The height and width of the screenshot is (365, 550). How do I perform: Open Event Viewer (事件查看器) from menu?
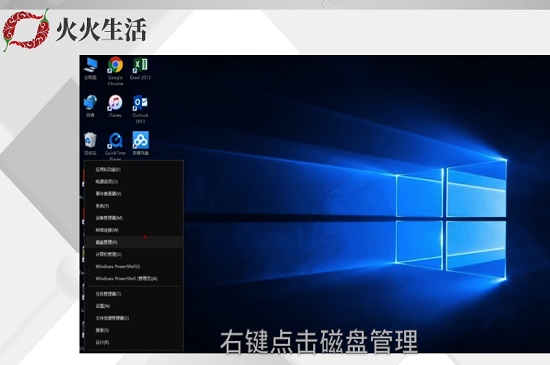[x=134, y=194]
